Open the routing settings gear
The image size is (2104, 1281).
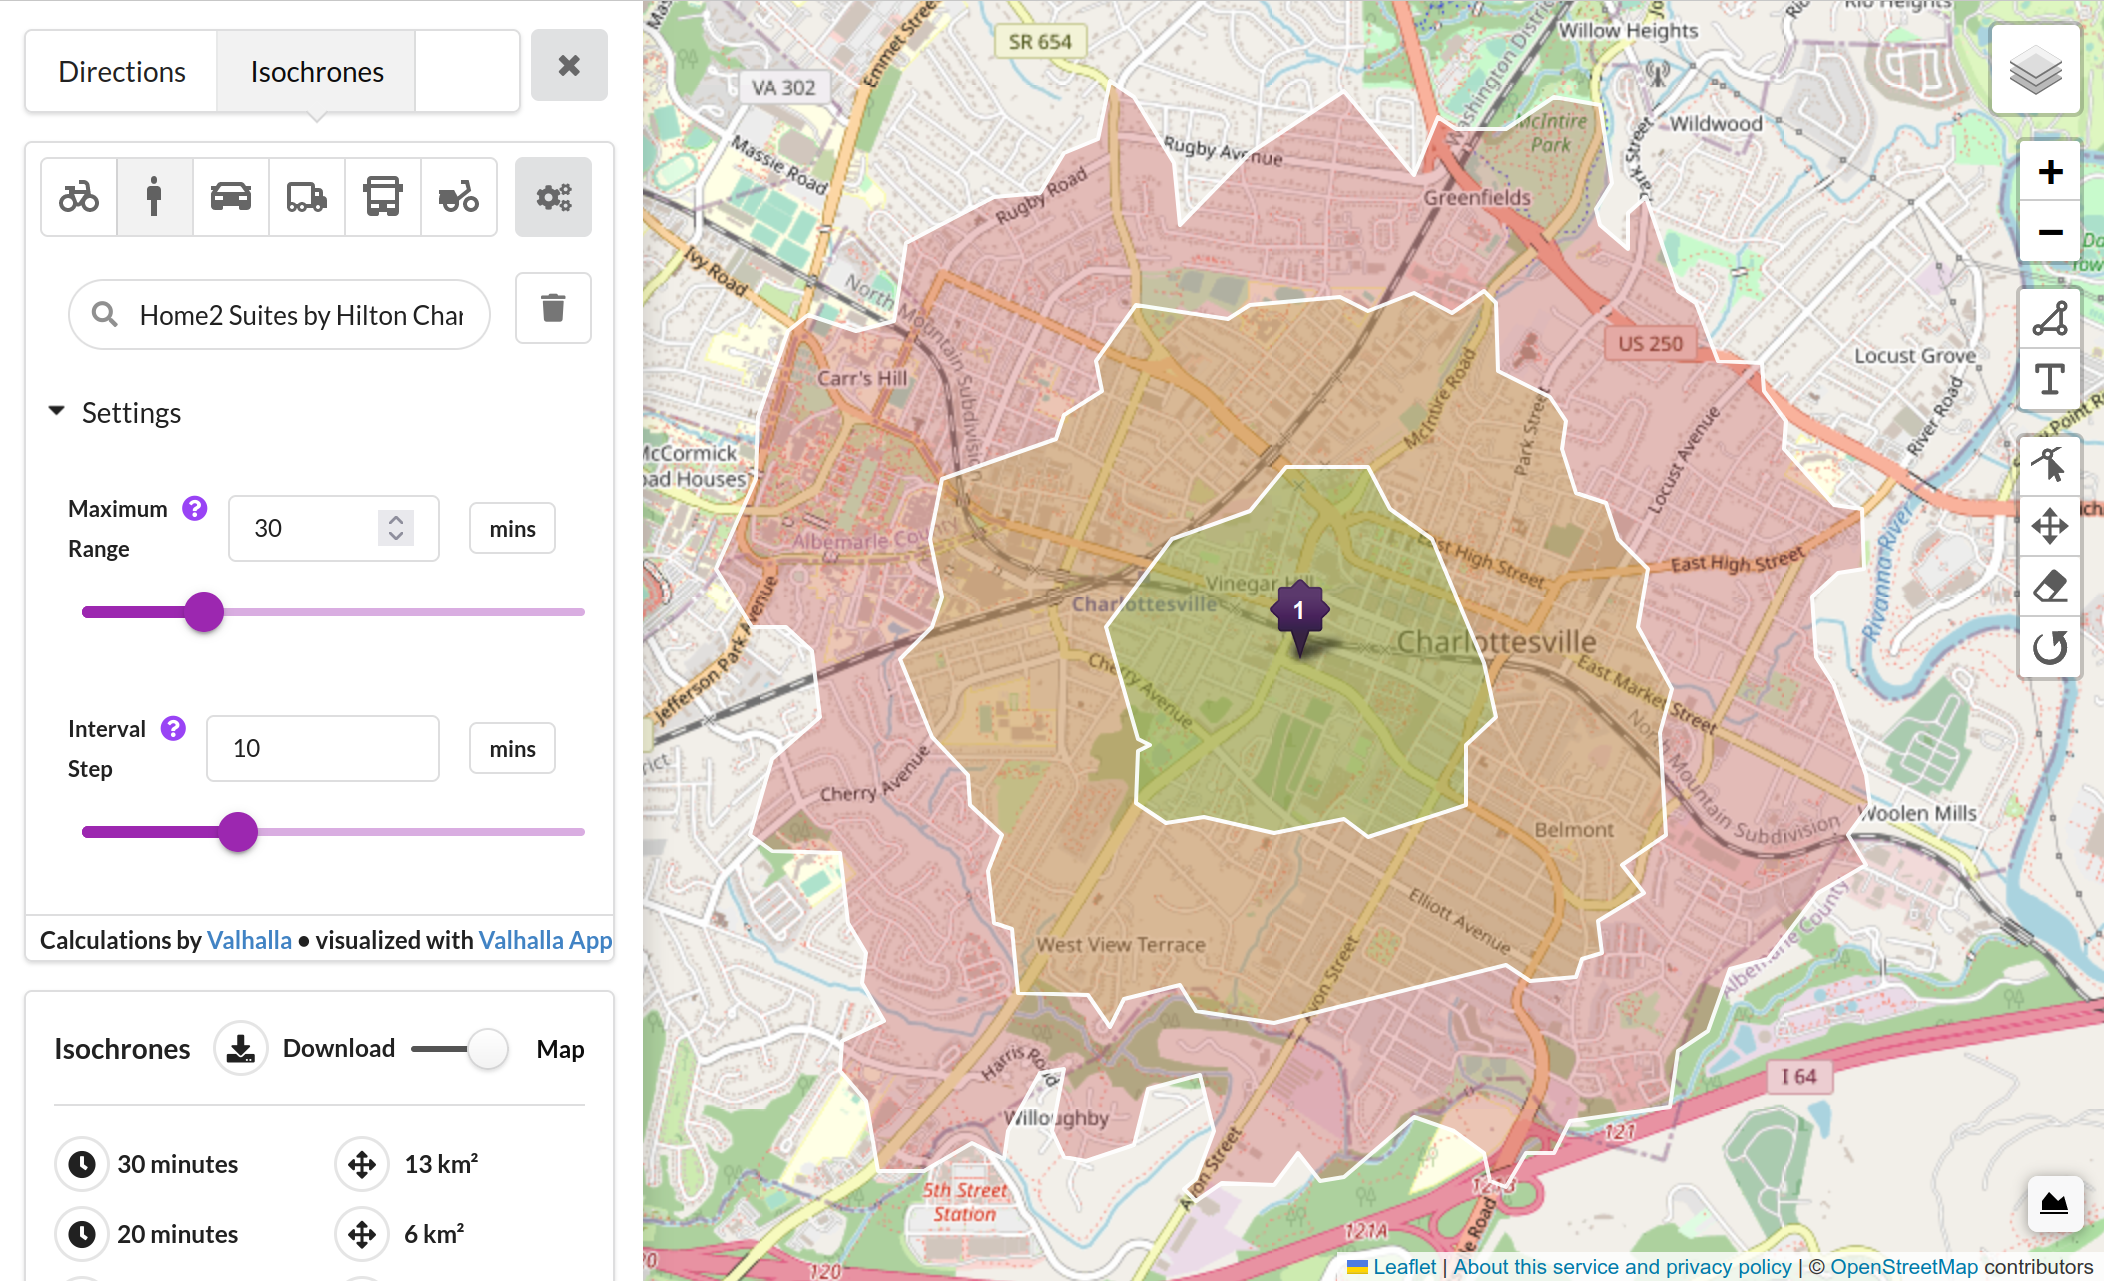[553, 197]
